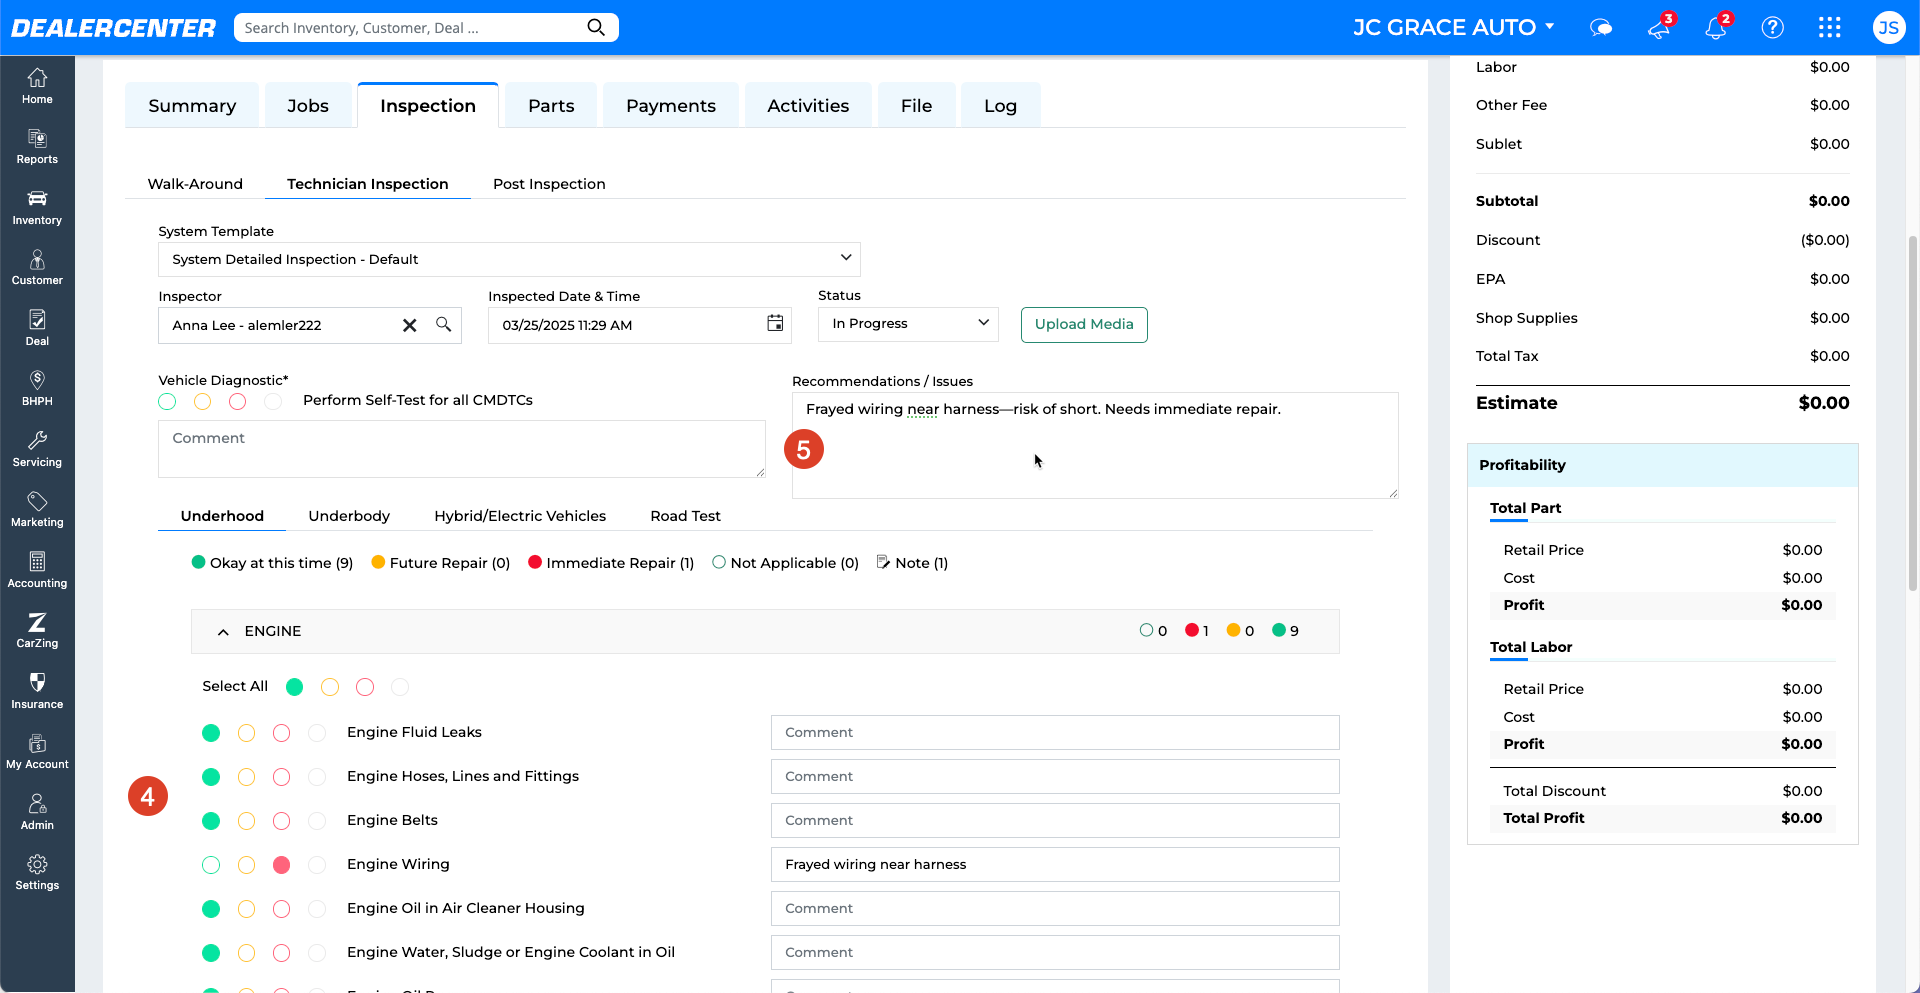Open the help question mark icon
Screen dimensions: 1920x993
[x=1772, y=27]
